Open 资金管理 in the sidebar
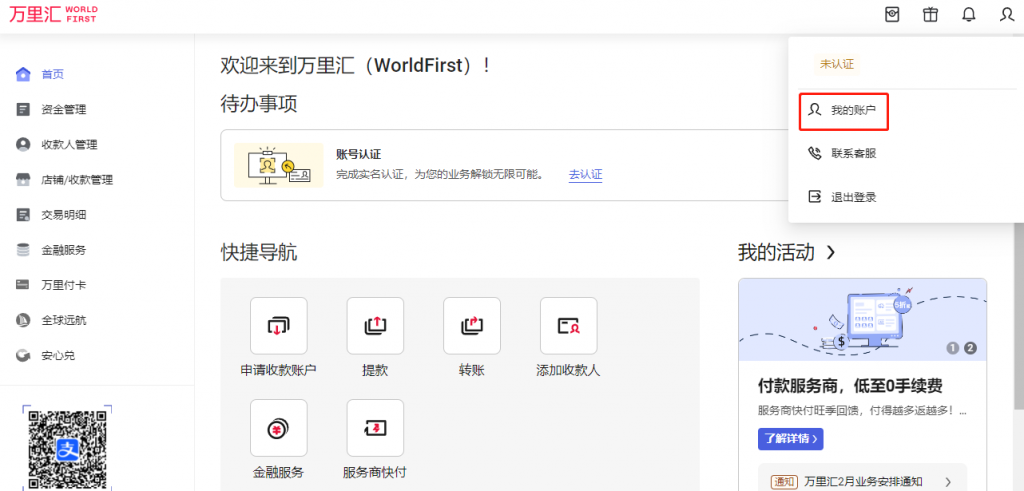Image resolution: width=1024 pixels, height=491 pixels. pos(63,110)
